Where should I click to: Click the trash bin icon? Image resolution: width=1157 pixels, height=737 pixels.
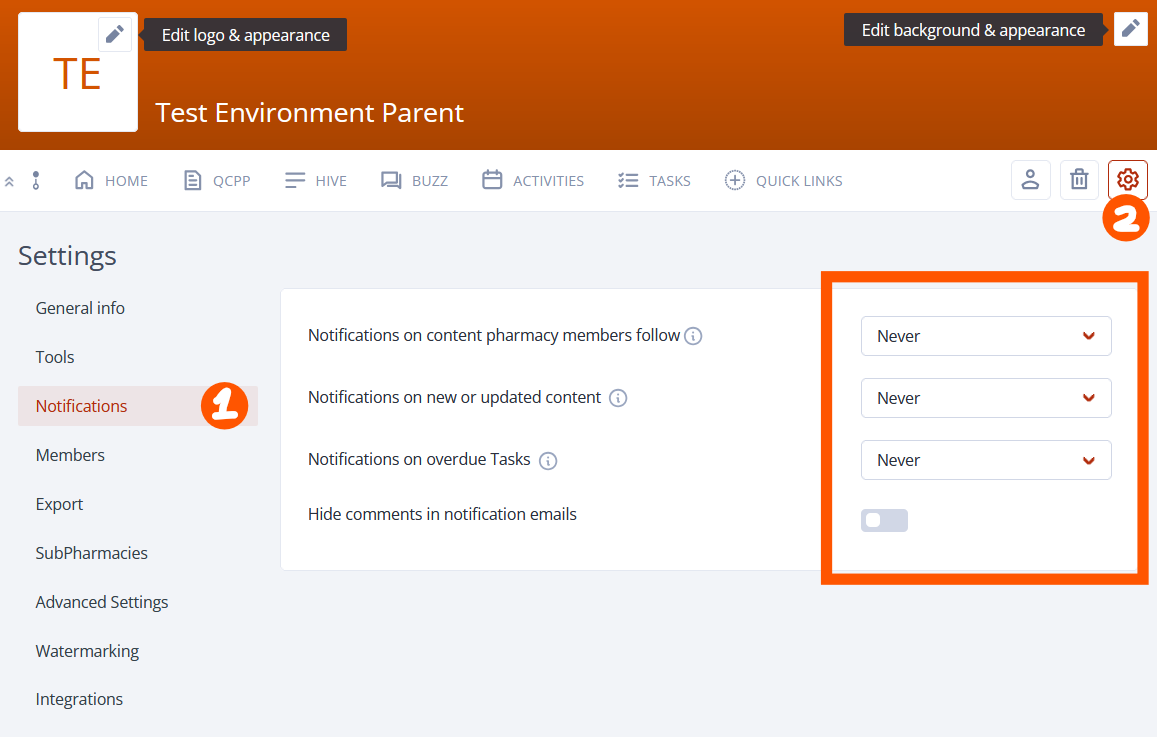point(1079,179)
